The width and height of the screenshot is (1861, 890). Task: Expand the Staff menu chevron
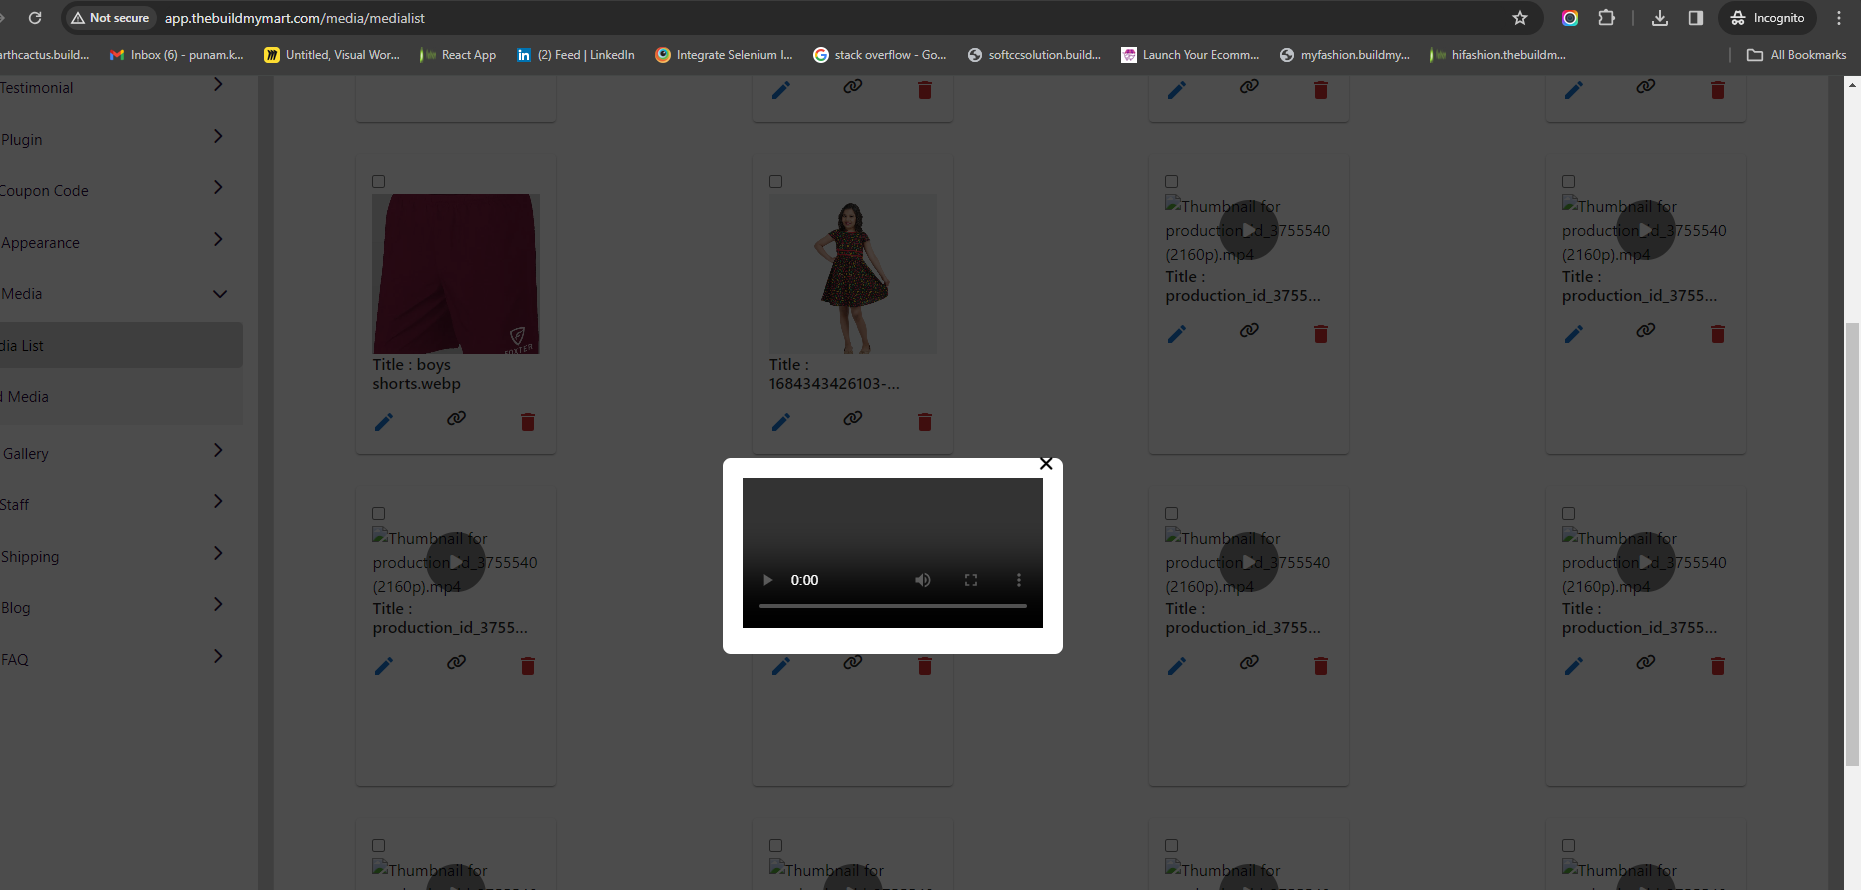click(x=218, y=501)
